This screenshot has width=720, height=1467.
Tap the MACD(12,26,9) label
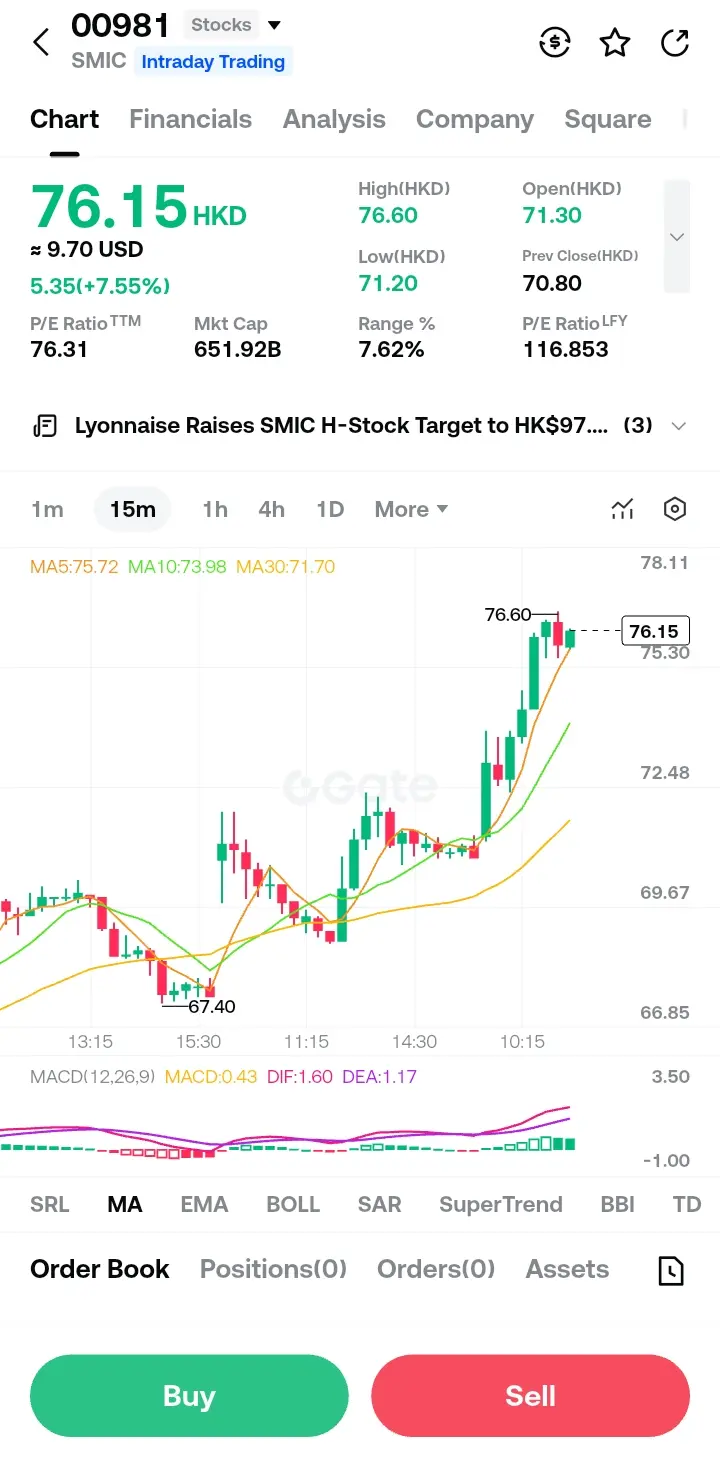(92, 1077)
